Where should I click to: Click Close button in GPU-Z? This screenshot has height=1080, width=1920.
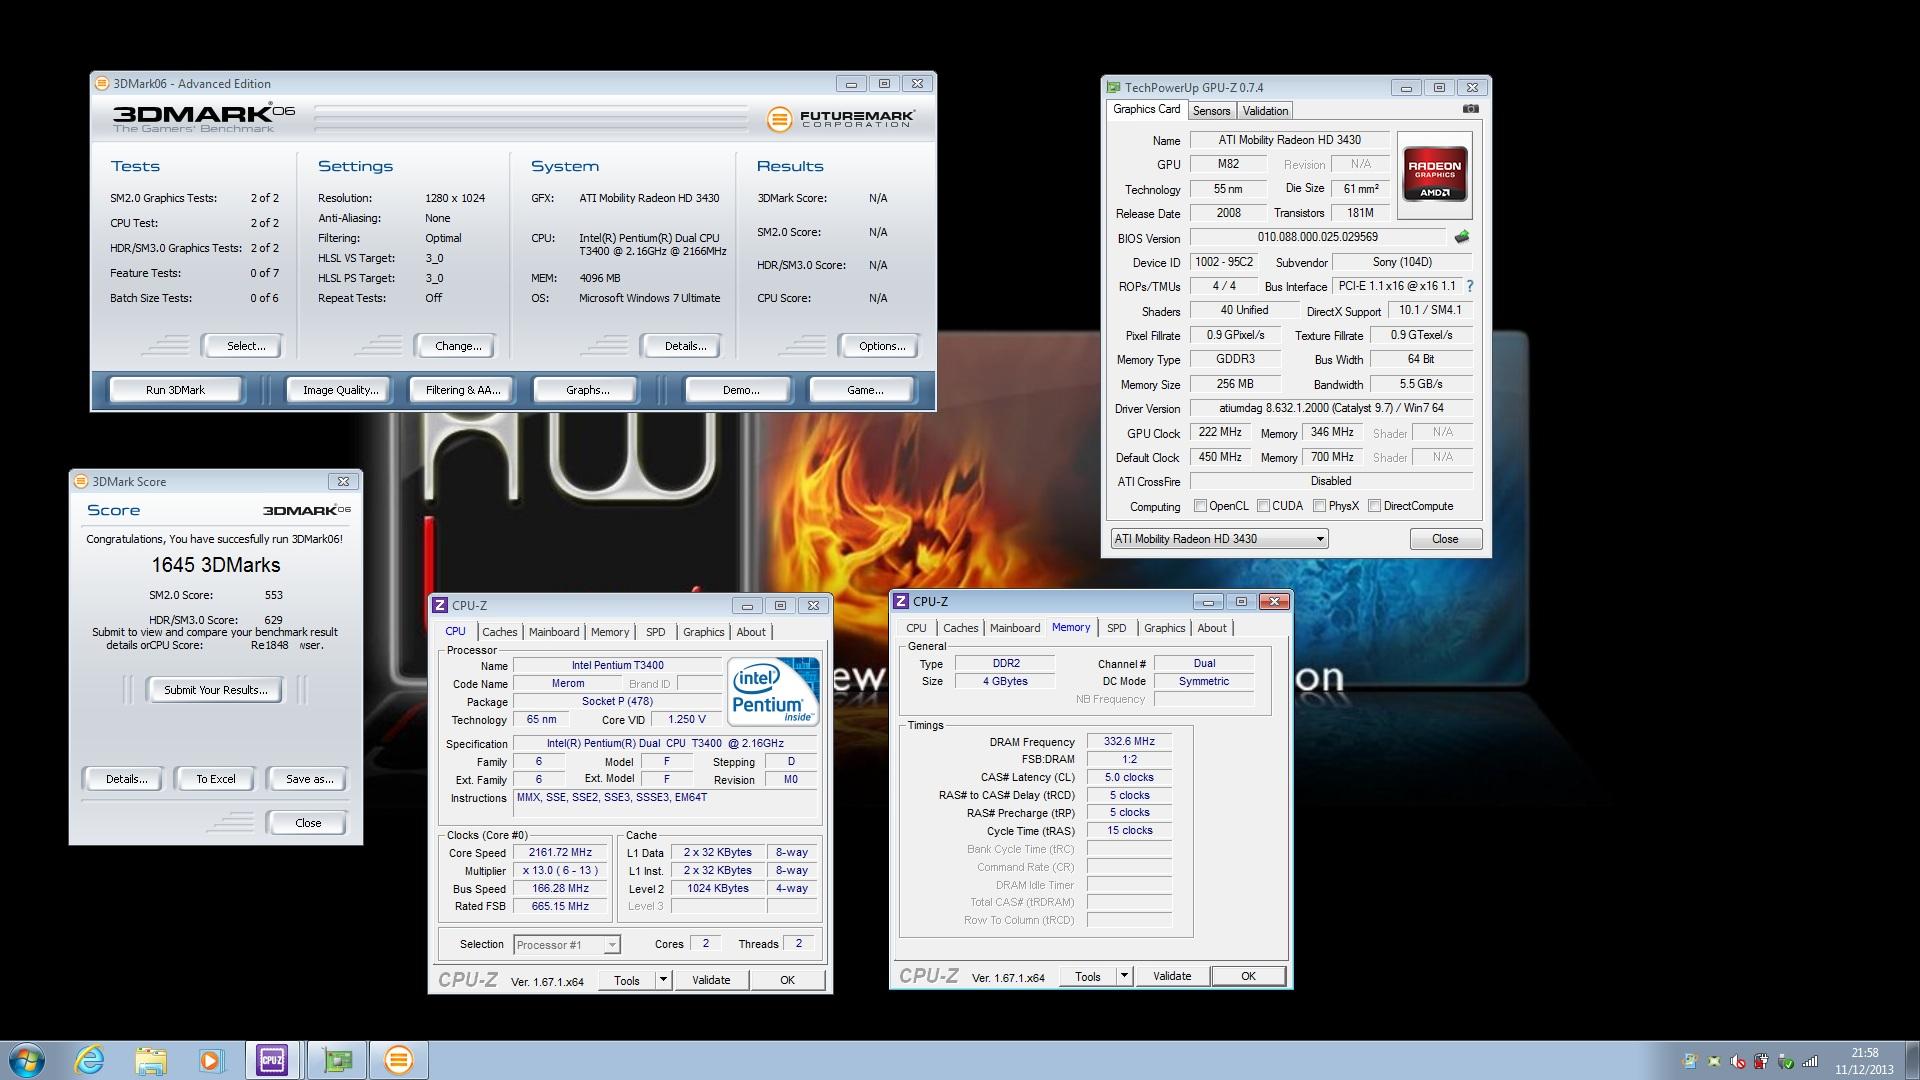pos(1445,539)
